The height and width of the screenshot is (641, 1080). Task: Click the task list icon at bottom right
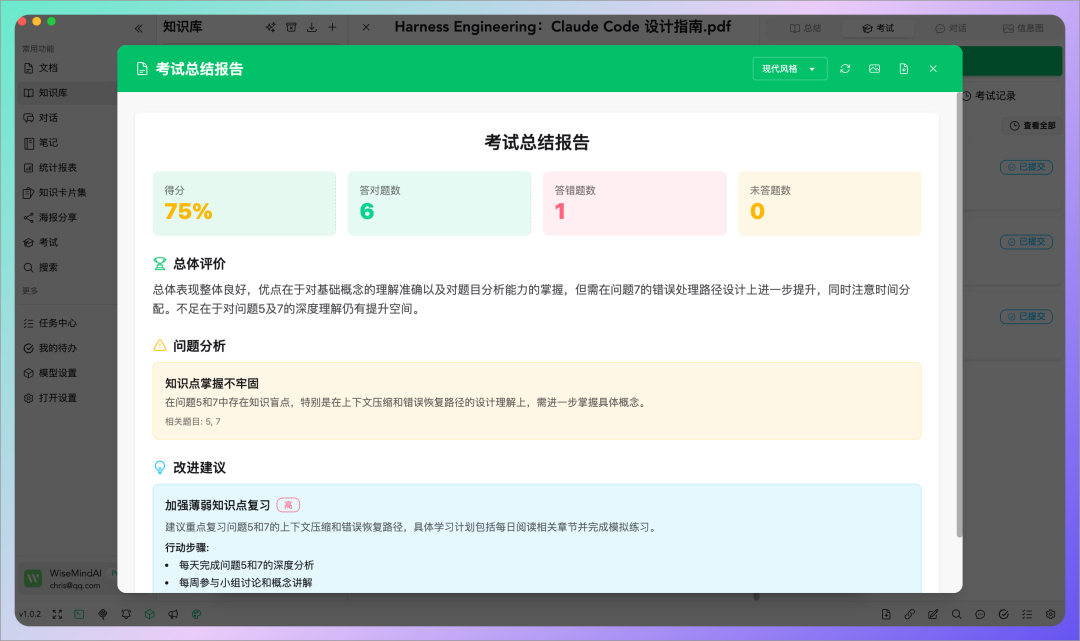[x=1027, y=614]
